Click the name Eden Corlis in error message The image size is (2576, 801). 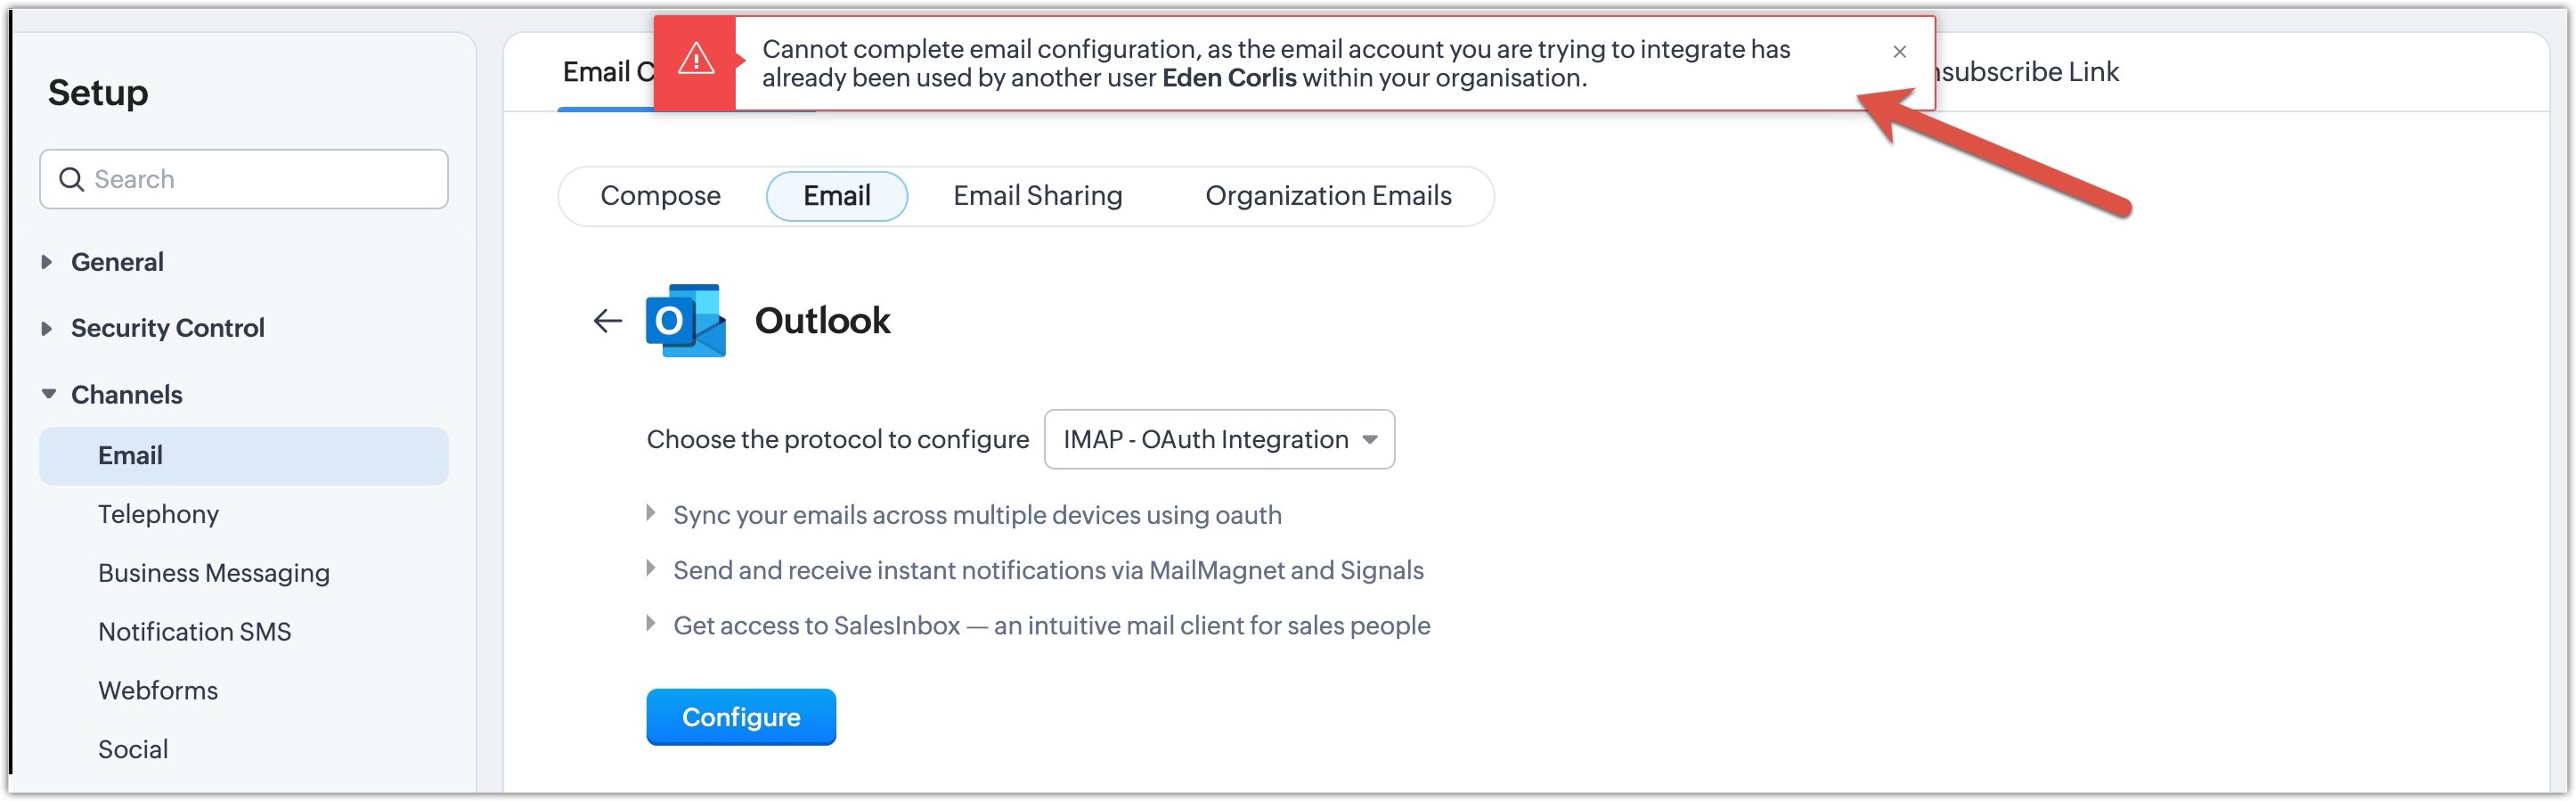[x=1229, y=78]
